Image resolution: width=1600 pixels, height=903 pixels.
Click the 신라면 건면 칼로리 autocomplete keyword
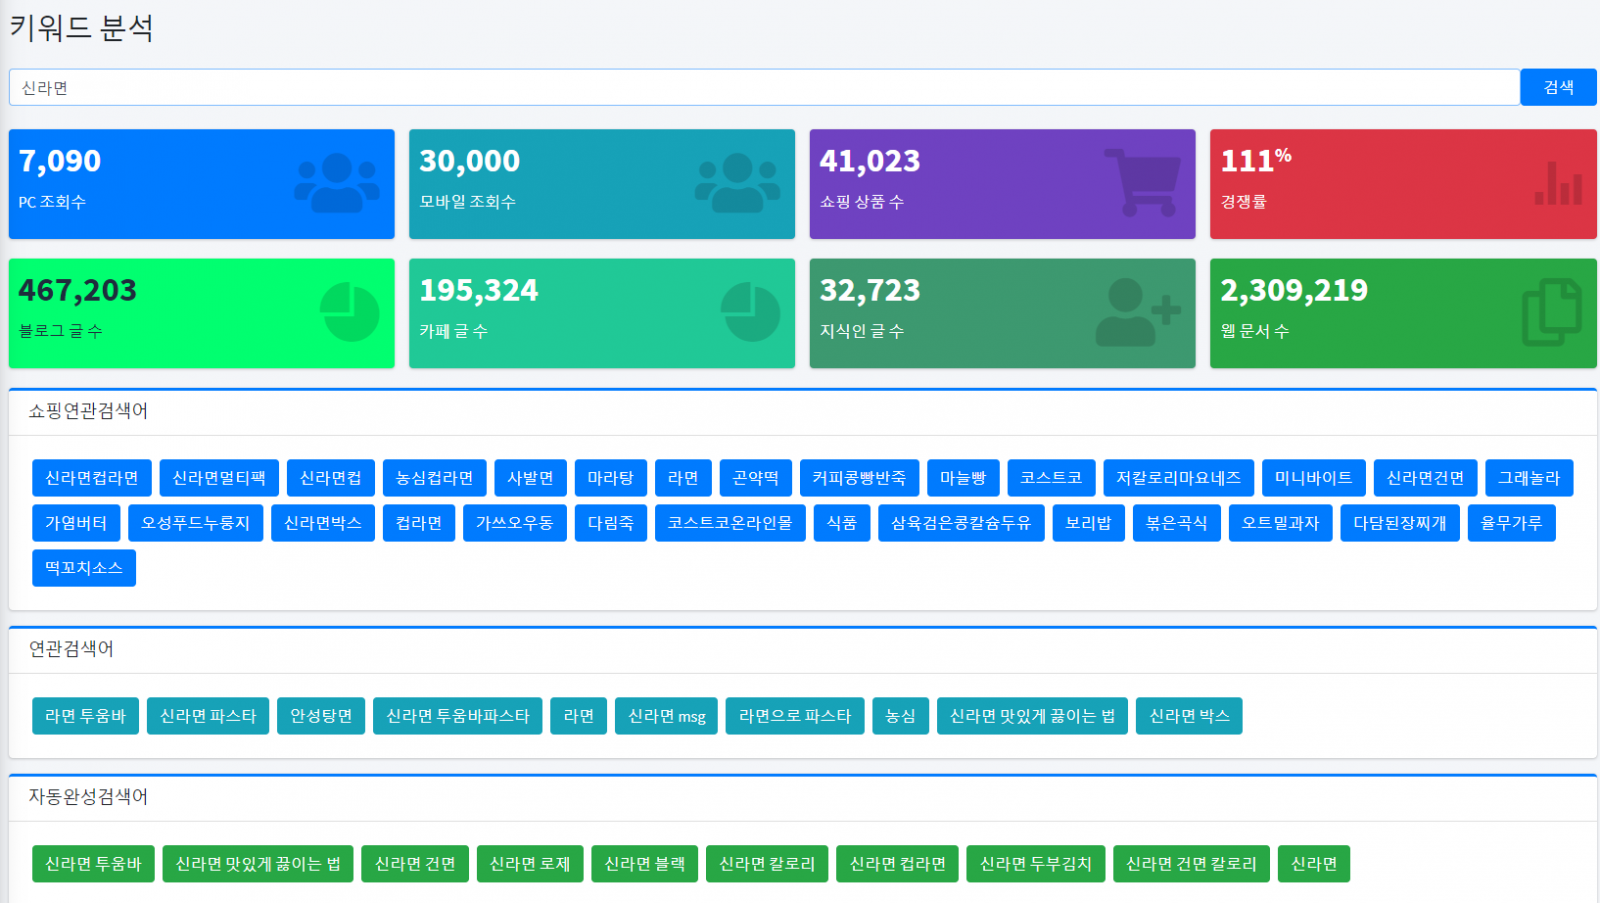pos(1191,864)
